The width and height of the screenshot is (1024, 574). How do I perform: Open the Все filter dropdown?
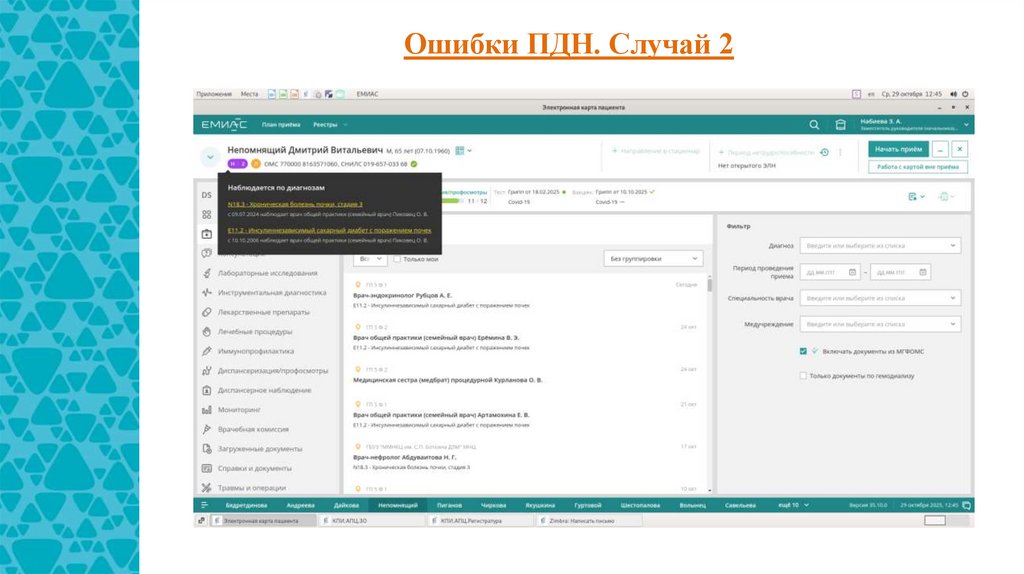pos(371,259)
